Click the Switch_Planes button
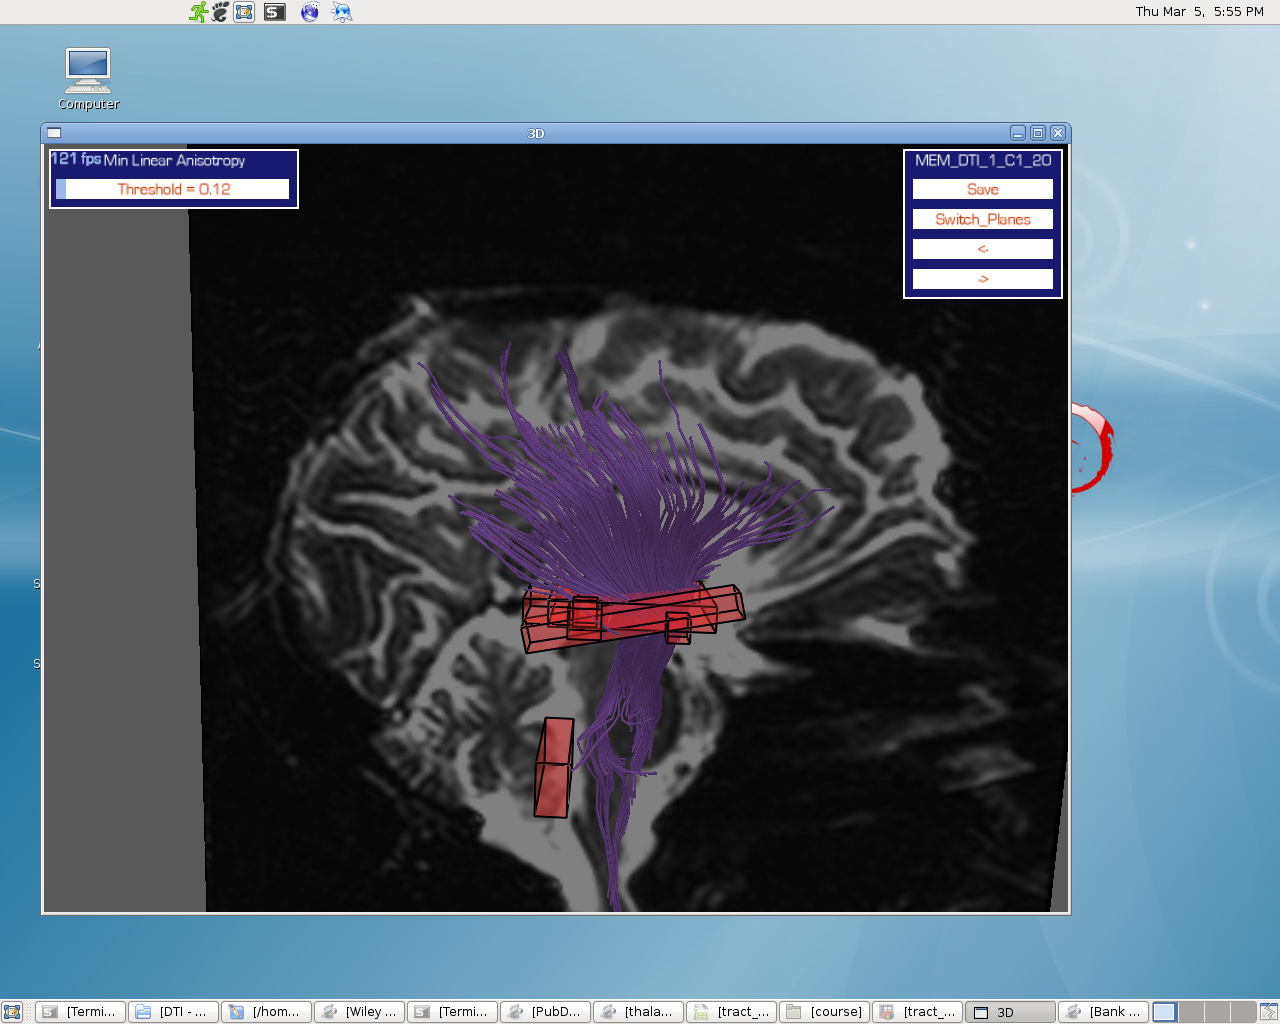The height and width of the screenshot is (1024, 1280). pyautogui.click(x=982, y=219)
